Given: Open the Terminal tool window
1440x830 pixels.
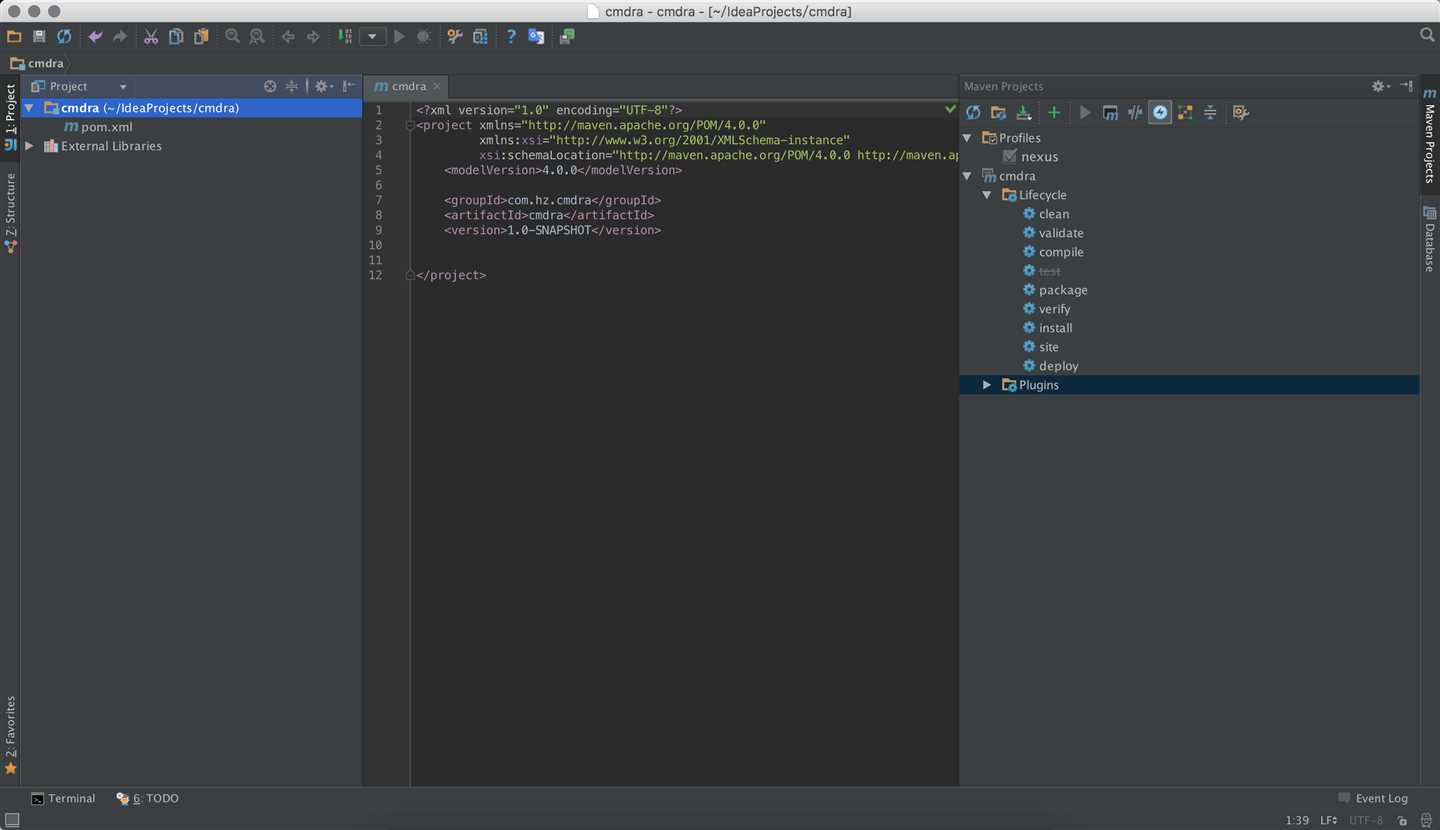Looking at the screenshot, I should point(63,798).
